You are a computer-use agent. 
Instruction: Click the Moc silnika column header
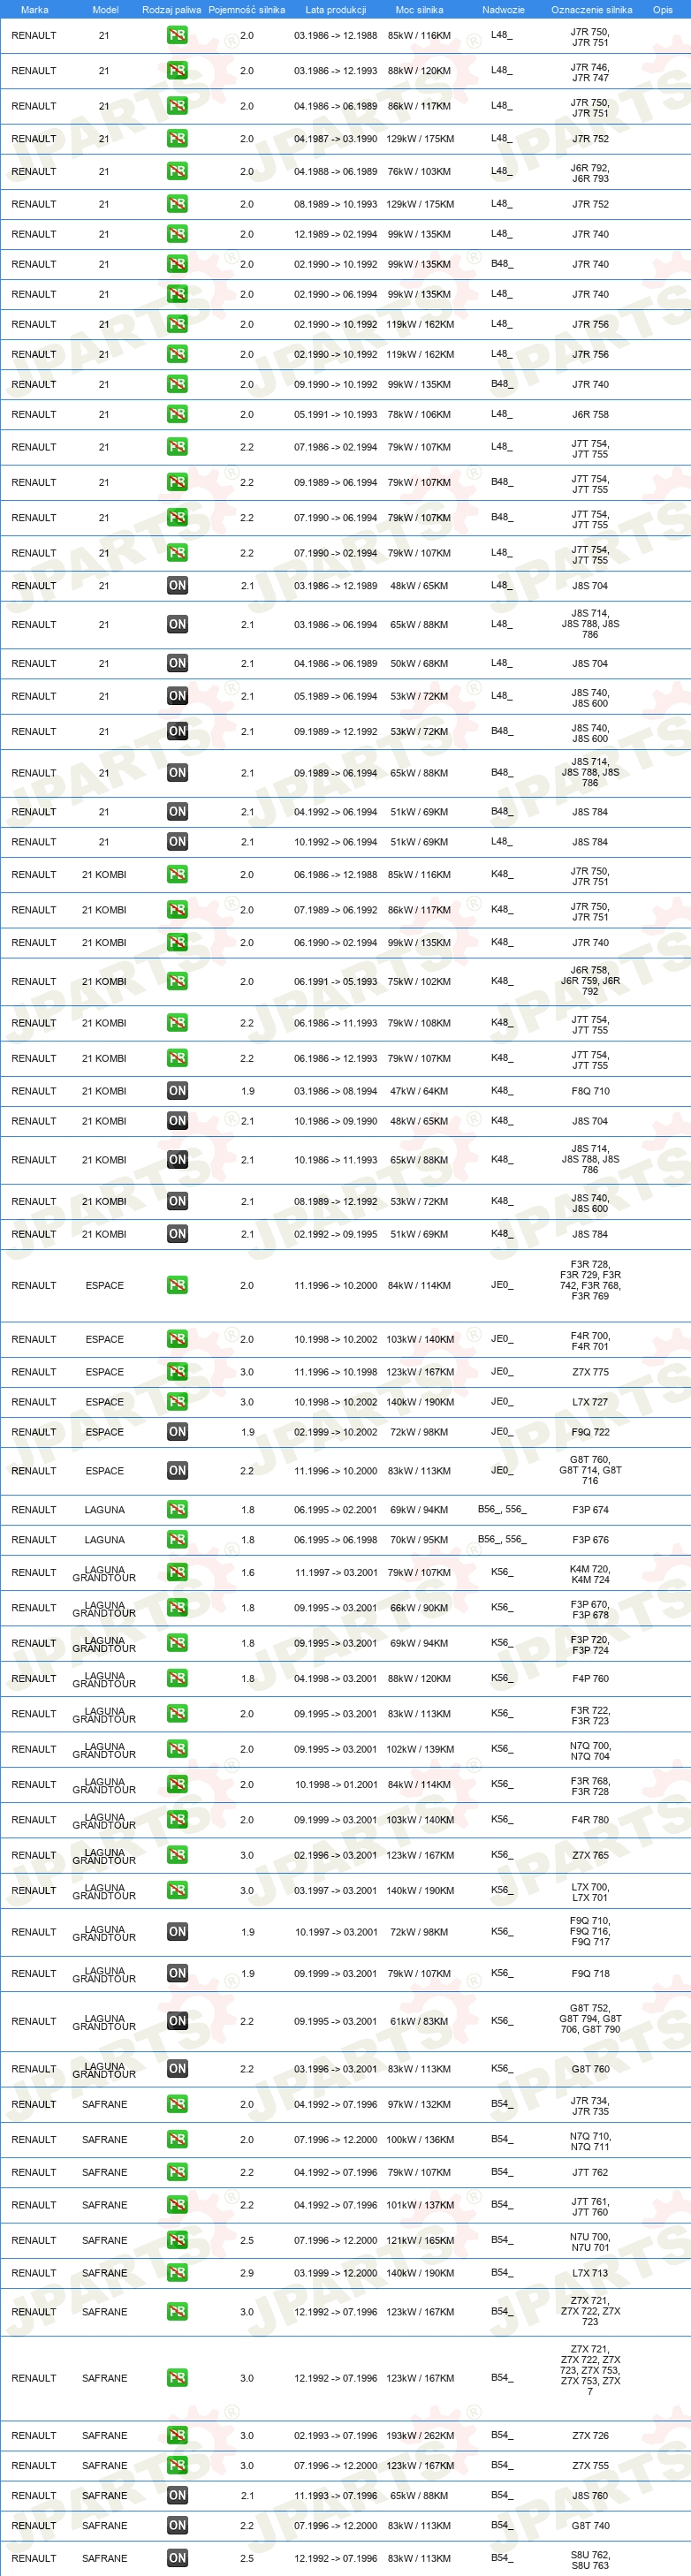pos(419,10)
